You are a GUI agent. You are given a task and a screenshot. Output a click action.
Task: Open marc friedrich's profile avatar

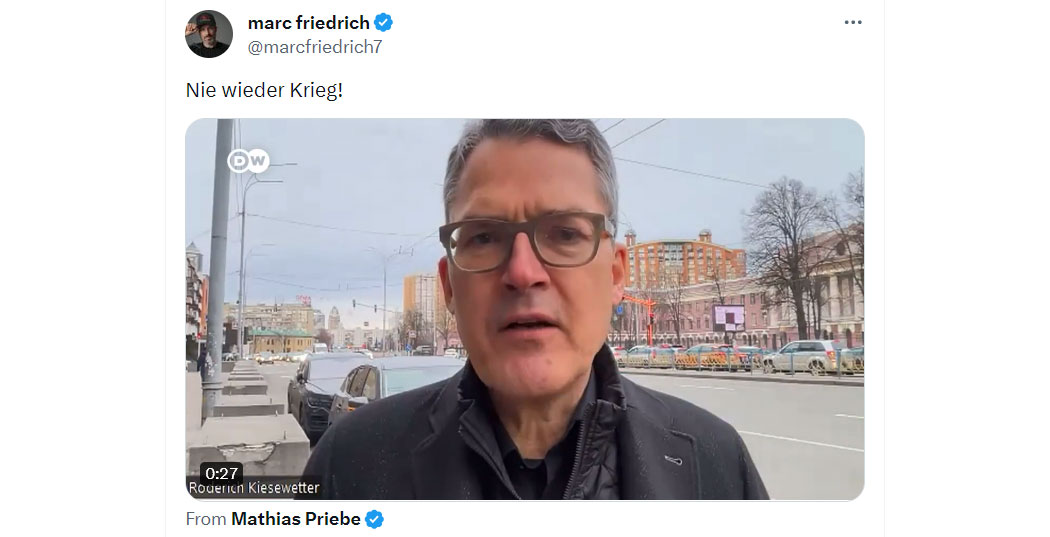coord(208,34)
